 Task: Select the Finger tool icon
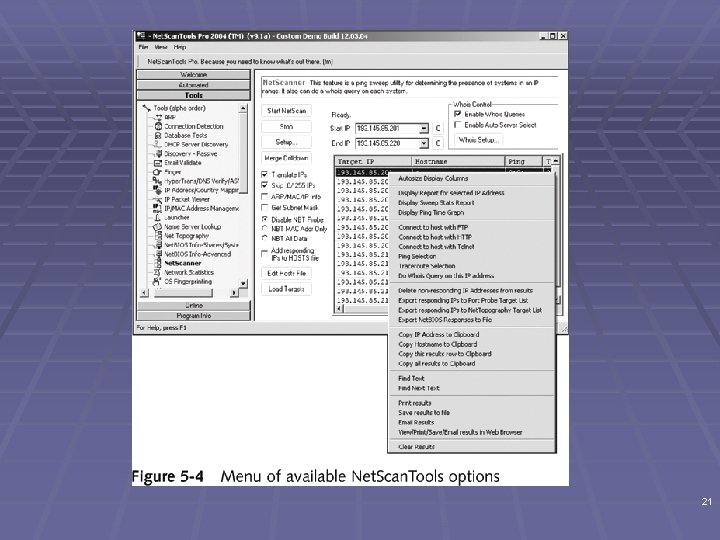click(158, 172)
